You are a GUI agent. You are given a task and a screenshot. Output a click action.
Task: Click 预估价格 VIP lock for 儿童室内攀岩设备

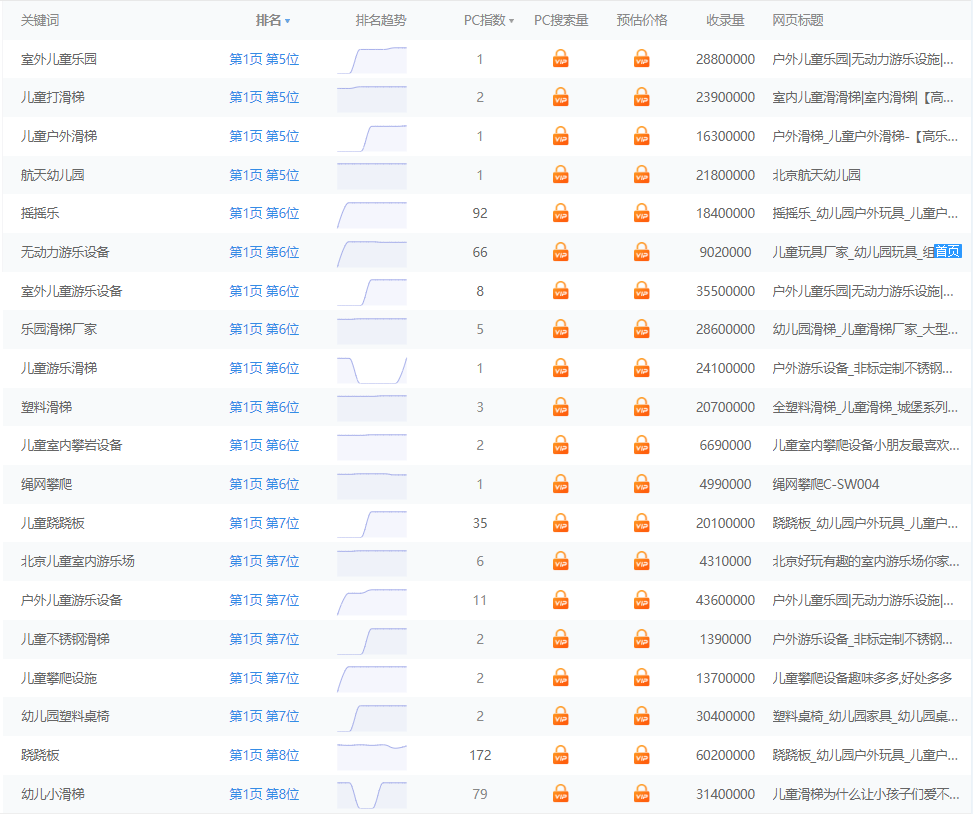(642, 445)
